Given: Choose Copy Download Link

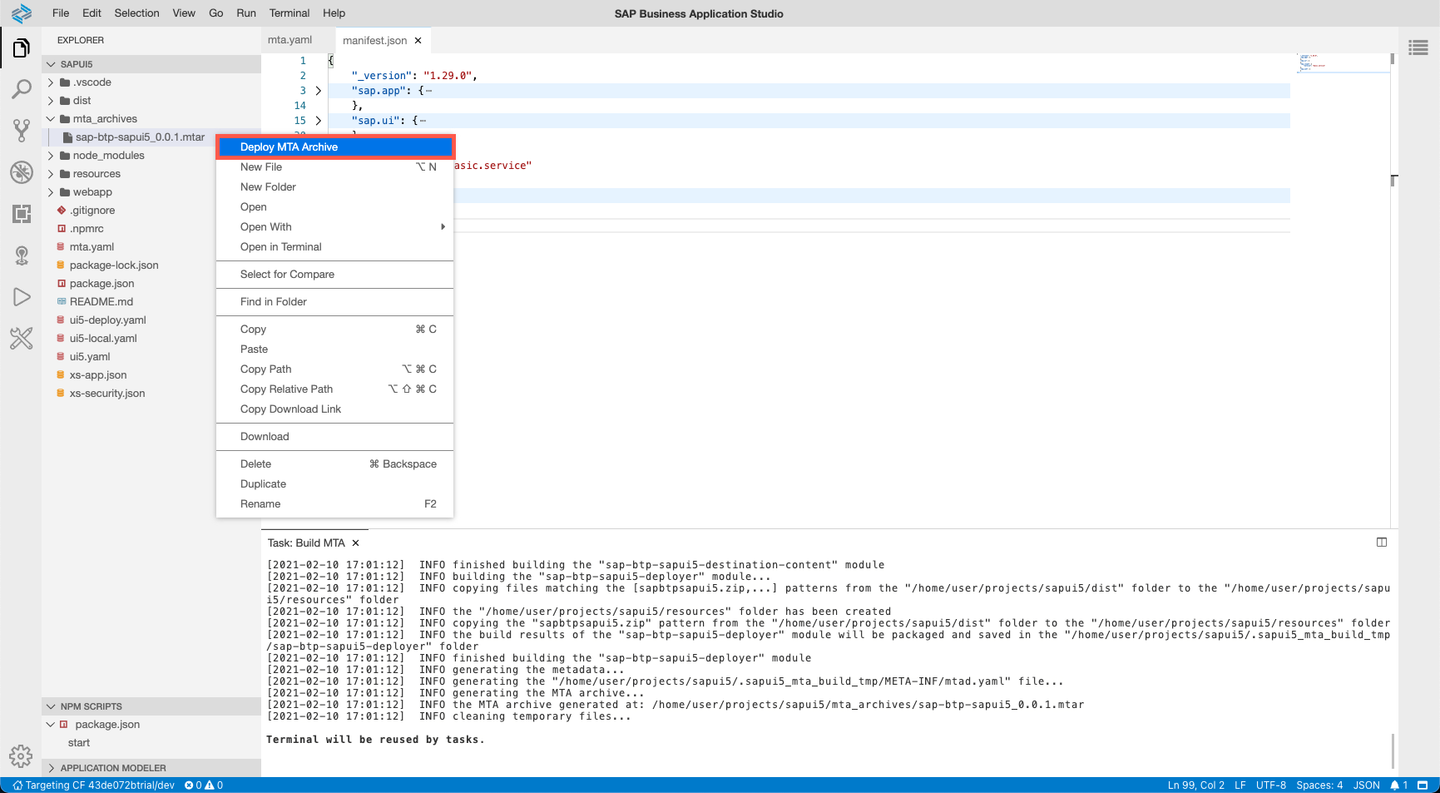Looking at the screenshot, I should (335, 409).
